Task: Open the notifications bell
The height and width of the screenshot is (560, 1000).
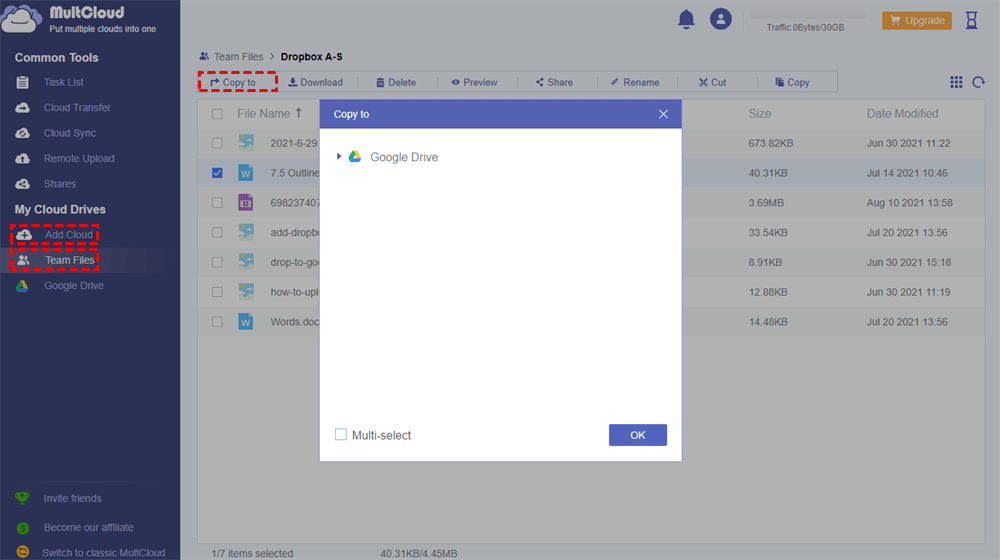Action: (x=686, y=19)
